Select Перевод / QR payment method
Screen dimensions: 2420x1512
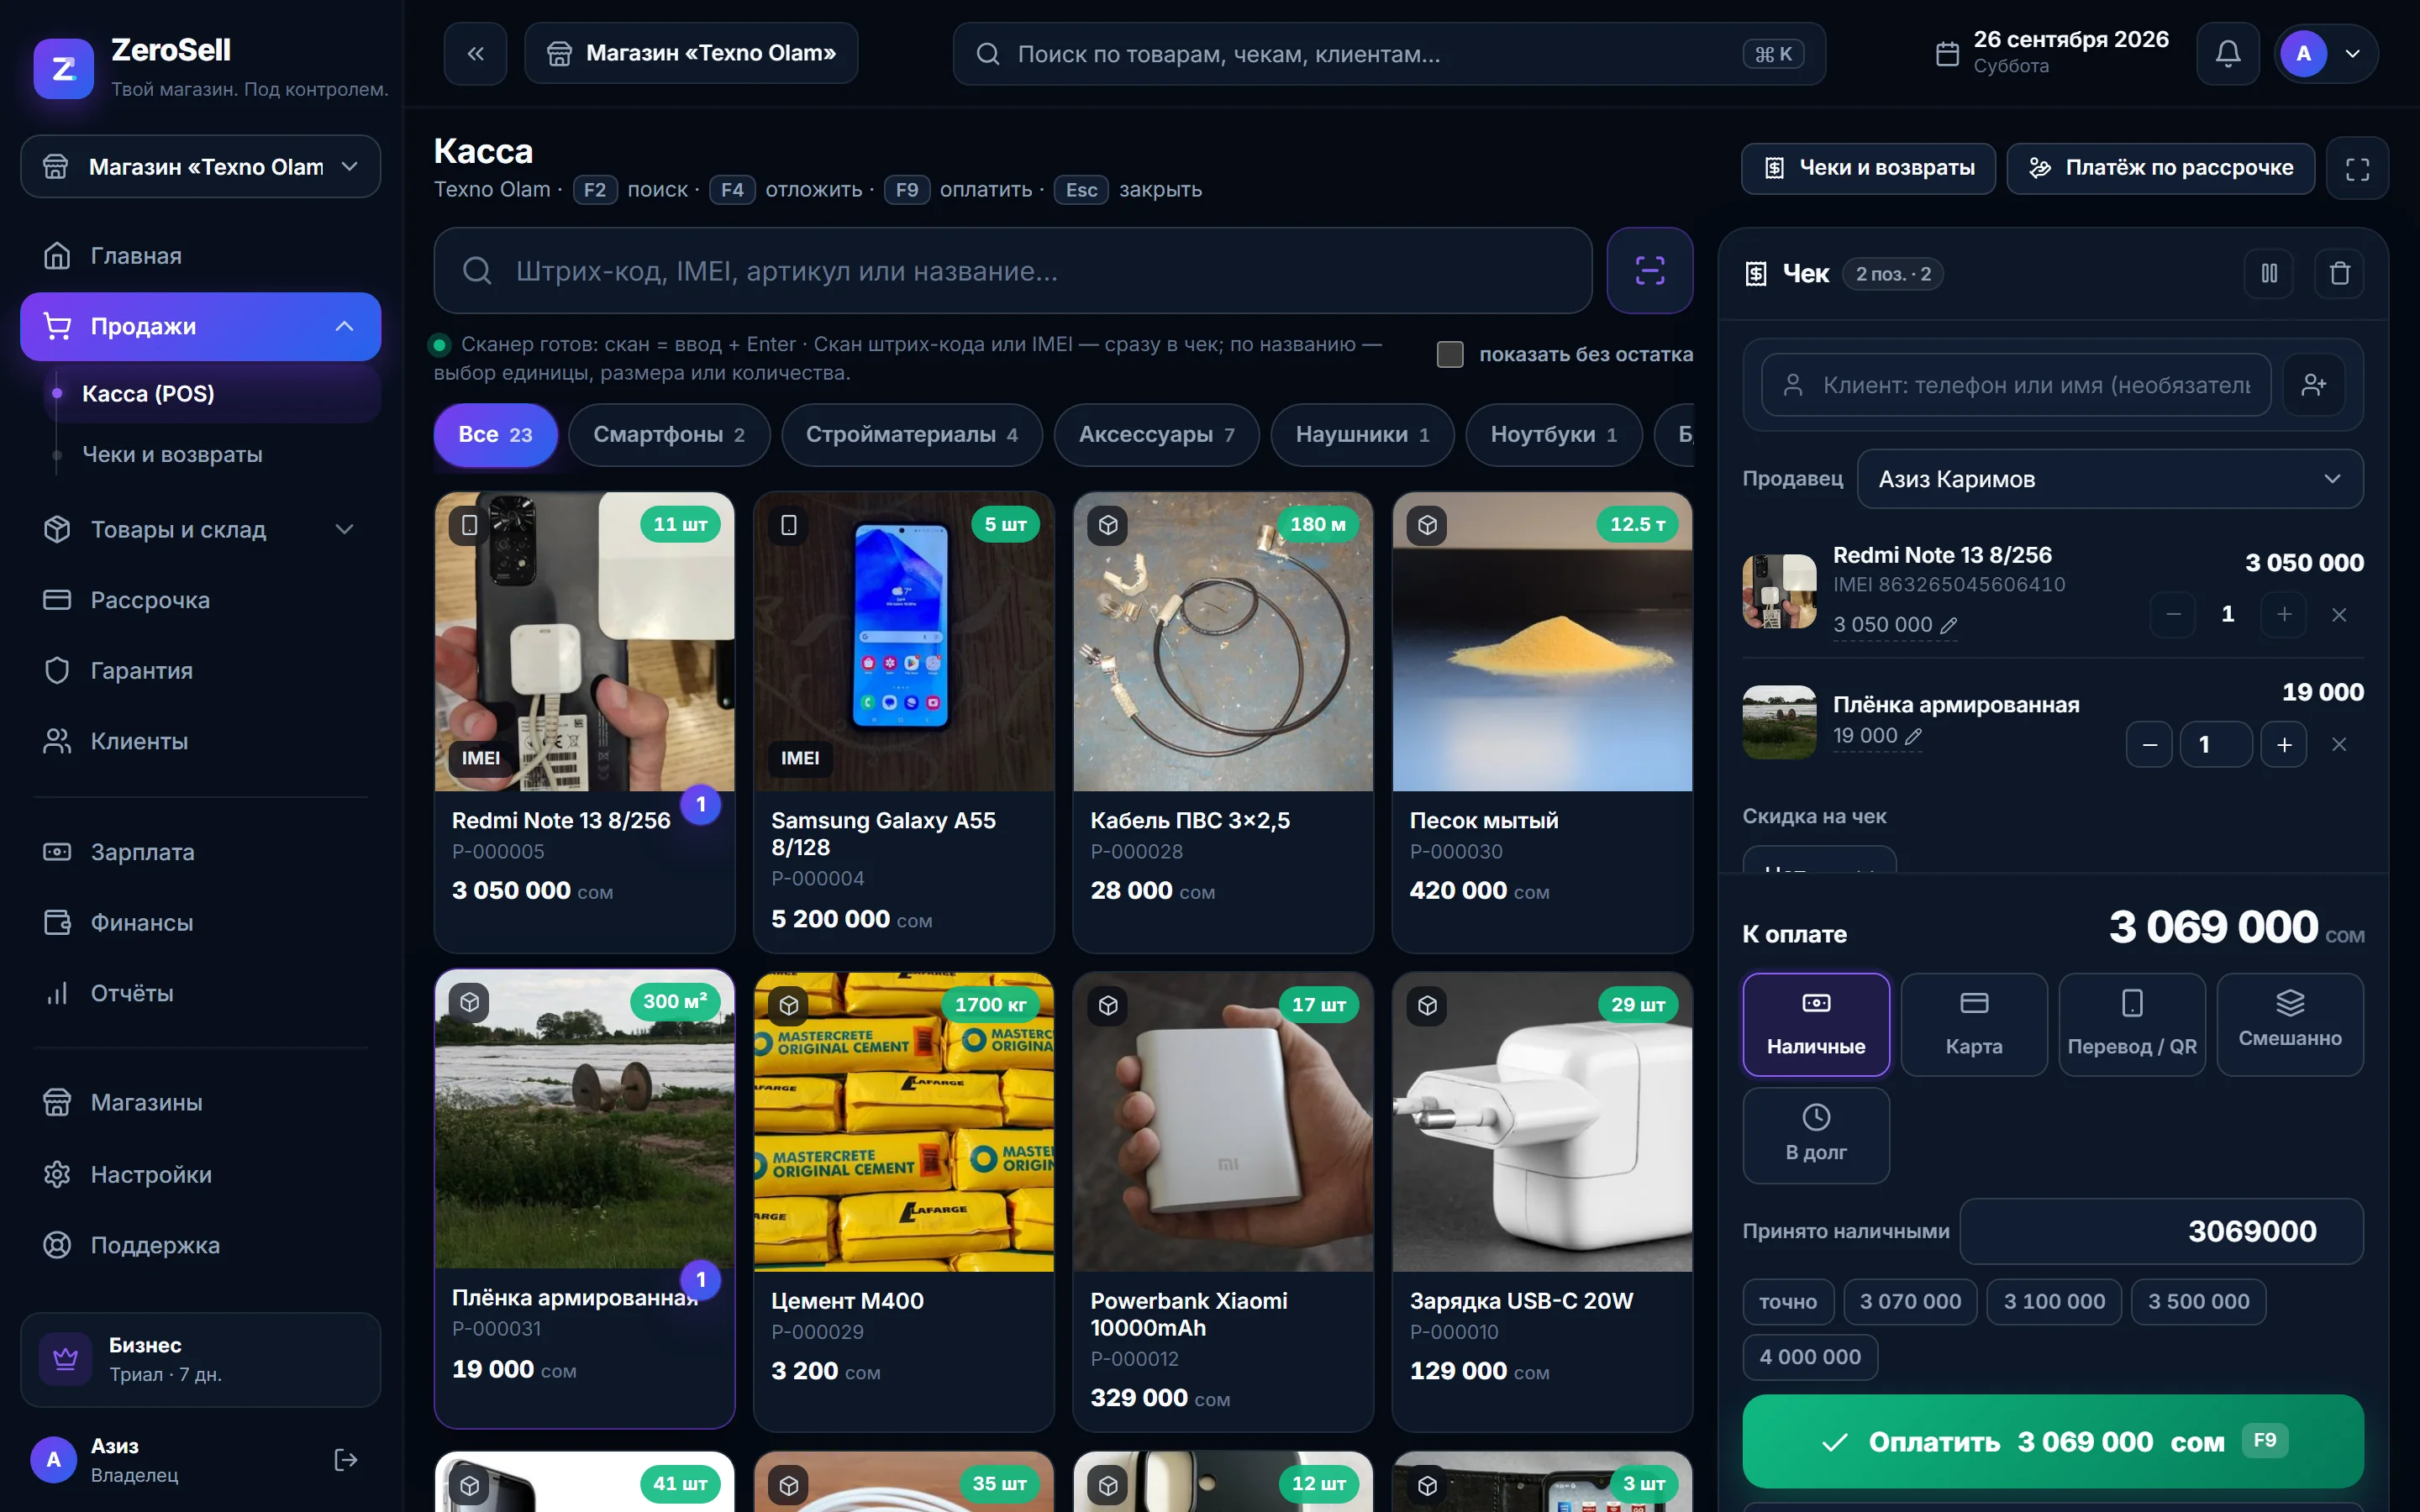tap(2132, 1025)
